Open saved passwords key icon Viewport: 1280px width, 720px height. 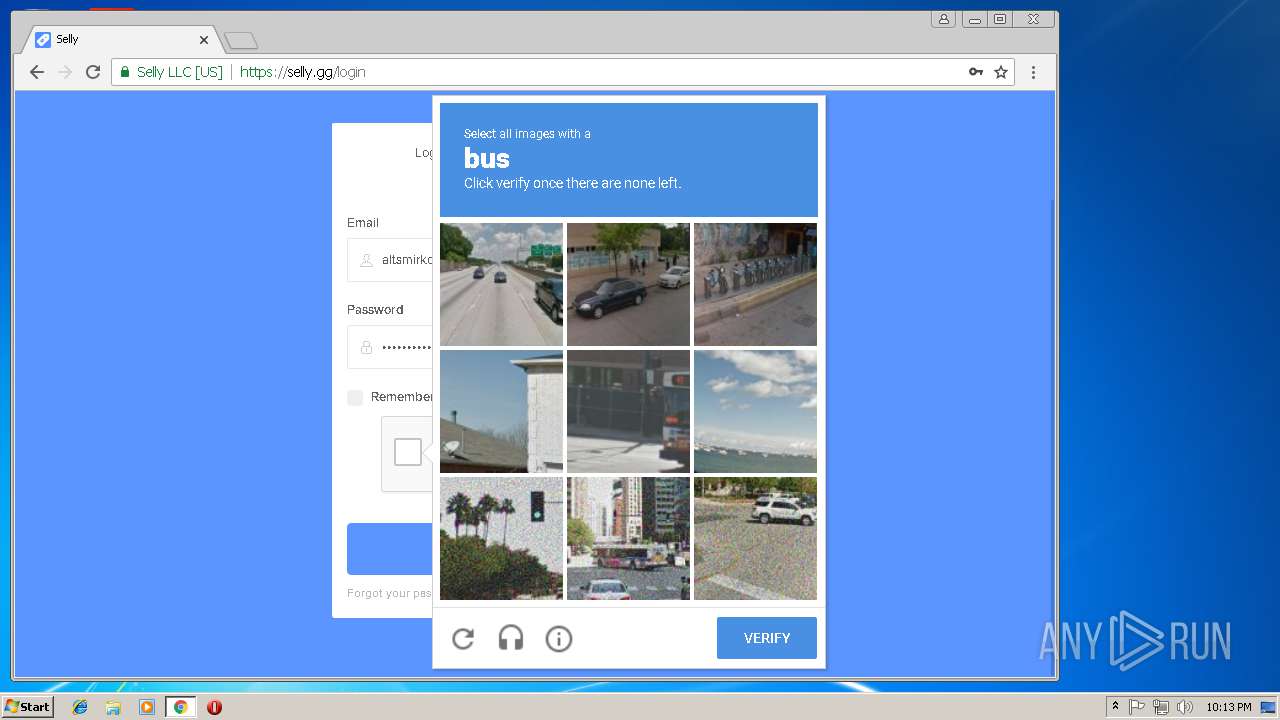[976, 72]
